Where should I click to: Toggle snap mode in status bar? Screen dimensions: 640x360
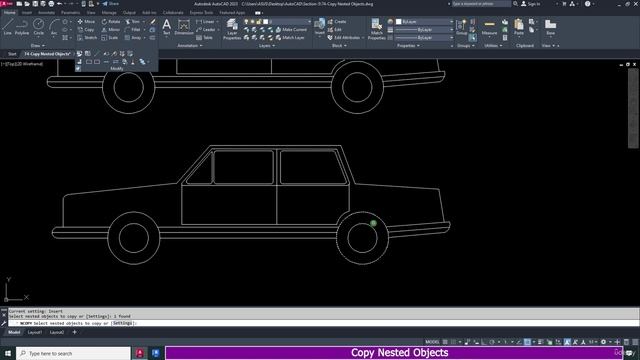click(x=454, y=342)
